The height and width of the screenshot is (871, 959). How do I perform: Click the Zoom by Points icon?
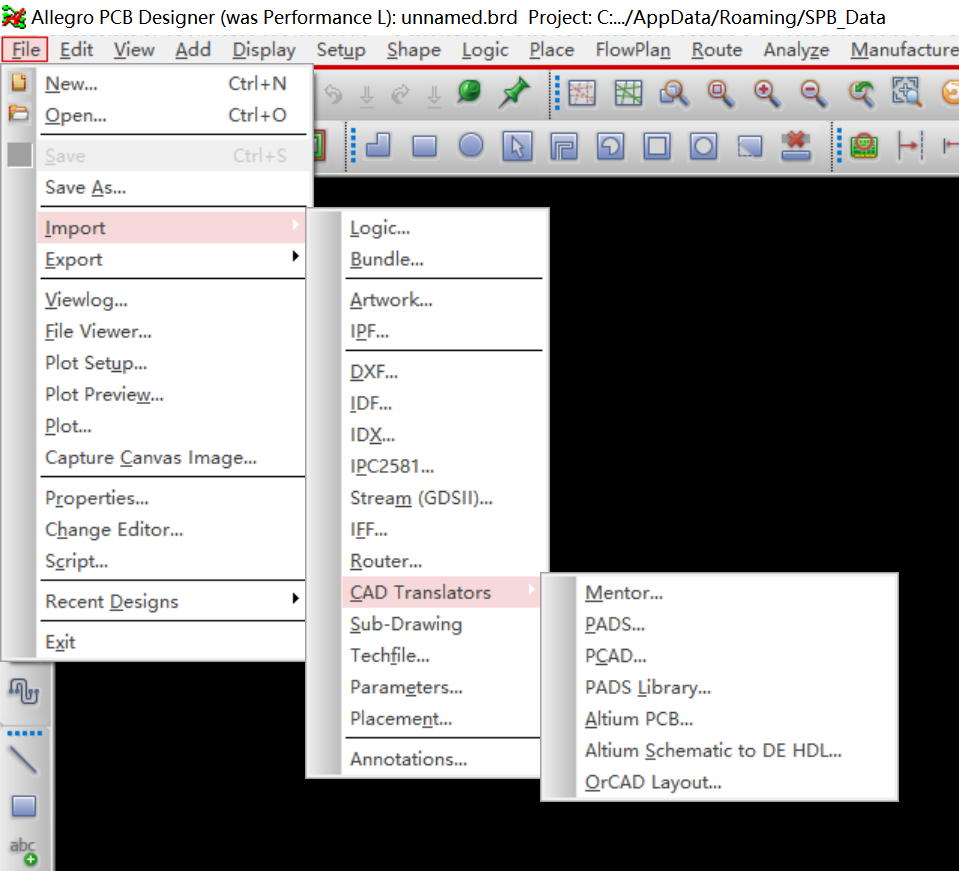tap(674, 94)
